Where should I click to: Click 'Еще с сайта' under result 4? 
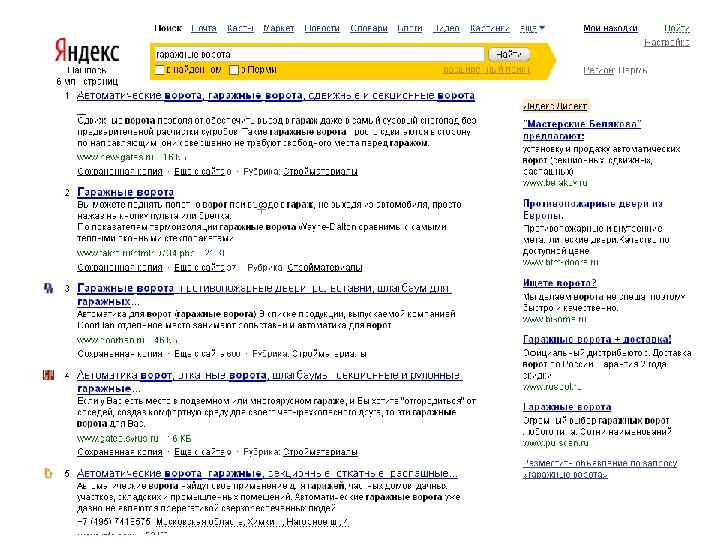(x=202, y=452)
